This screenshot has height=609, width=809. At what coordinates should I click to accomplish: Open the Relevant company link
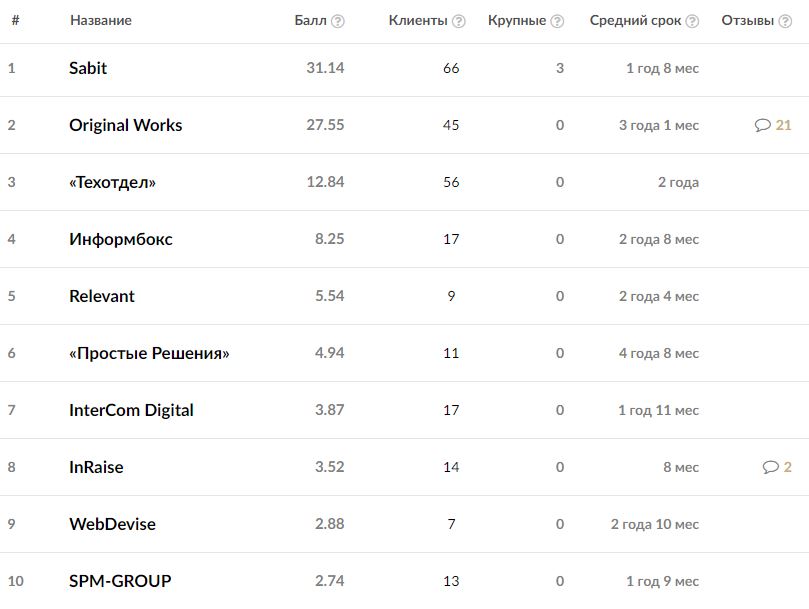pos(101,296)
